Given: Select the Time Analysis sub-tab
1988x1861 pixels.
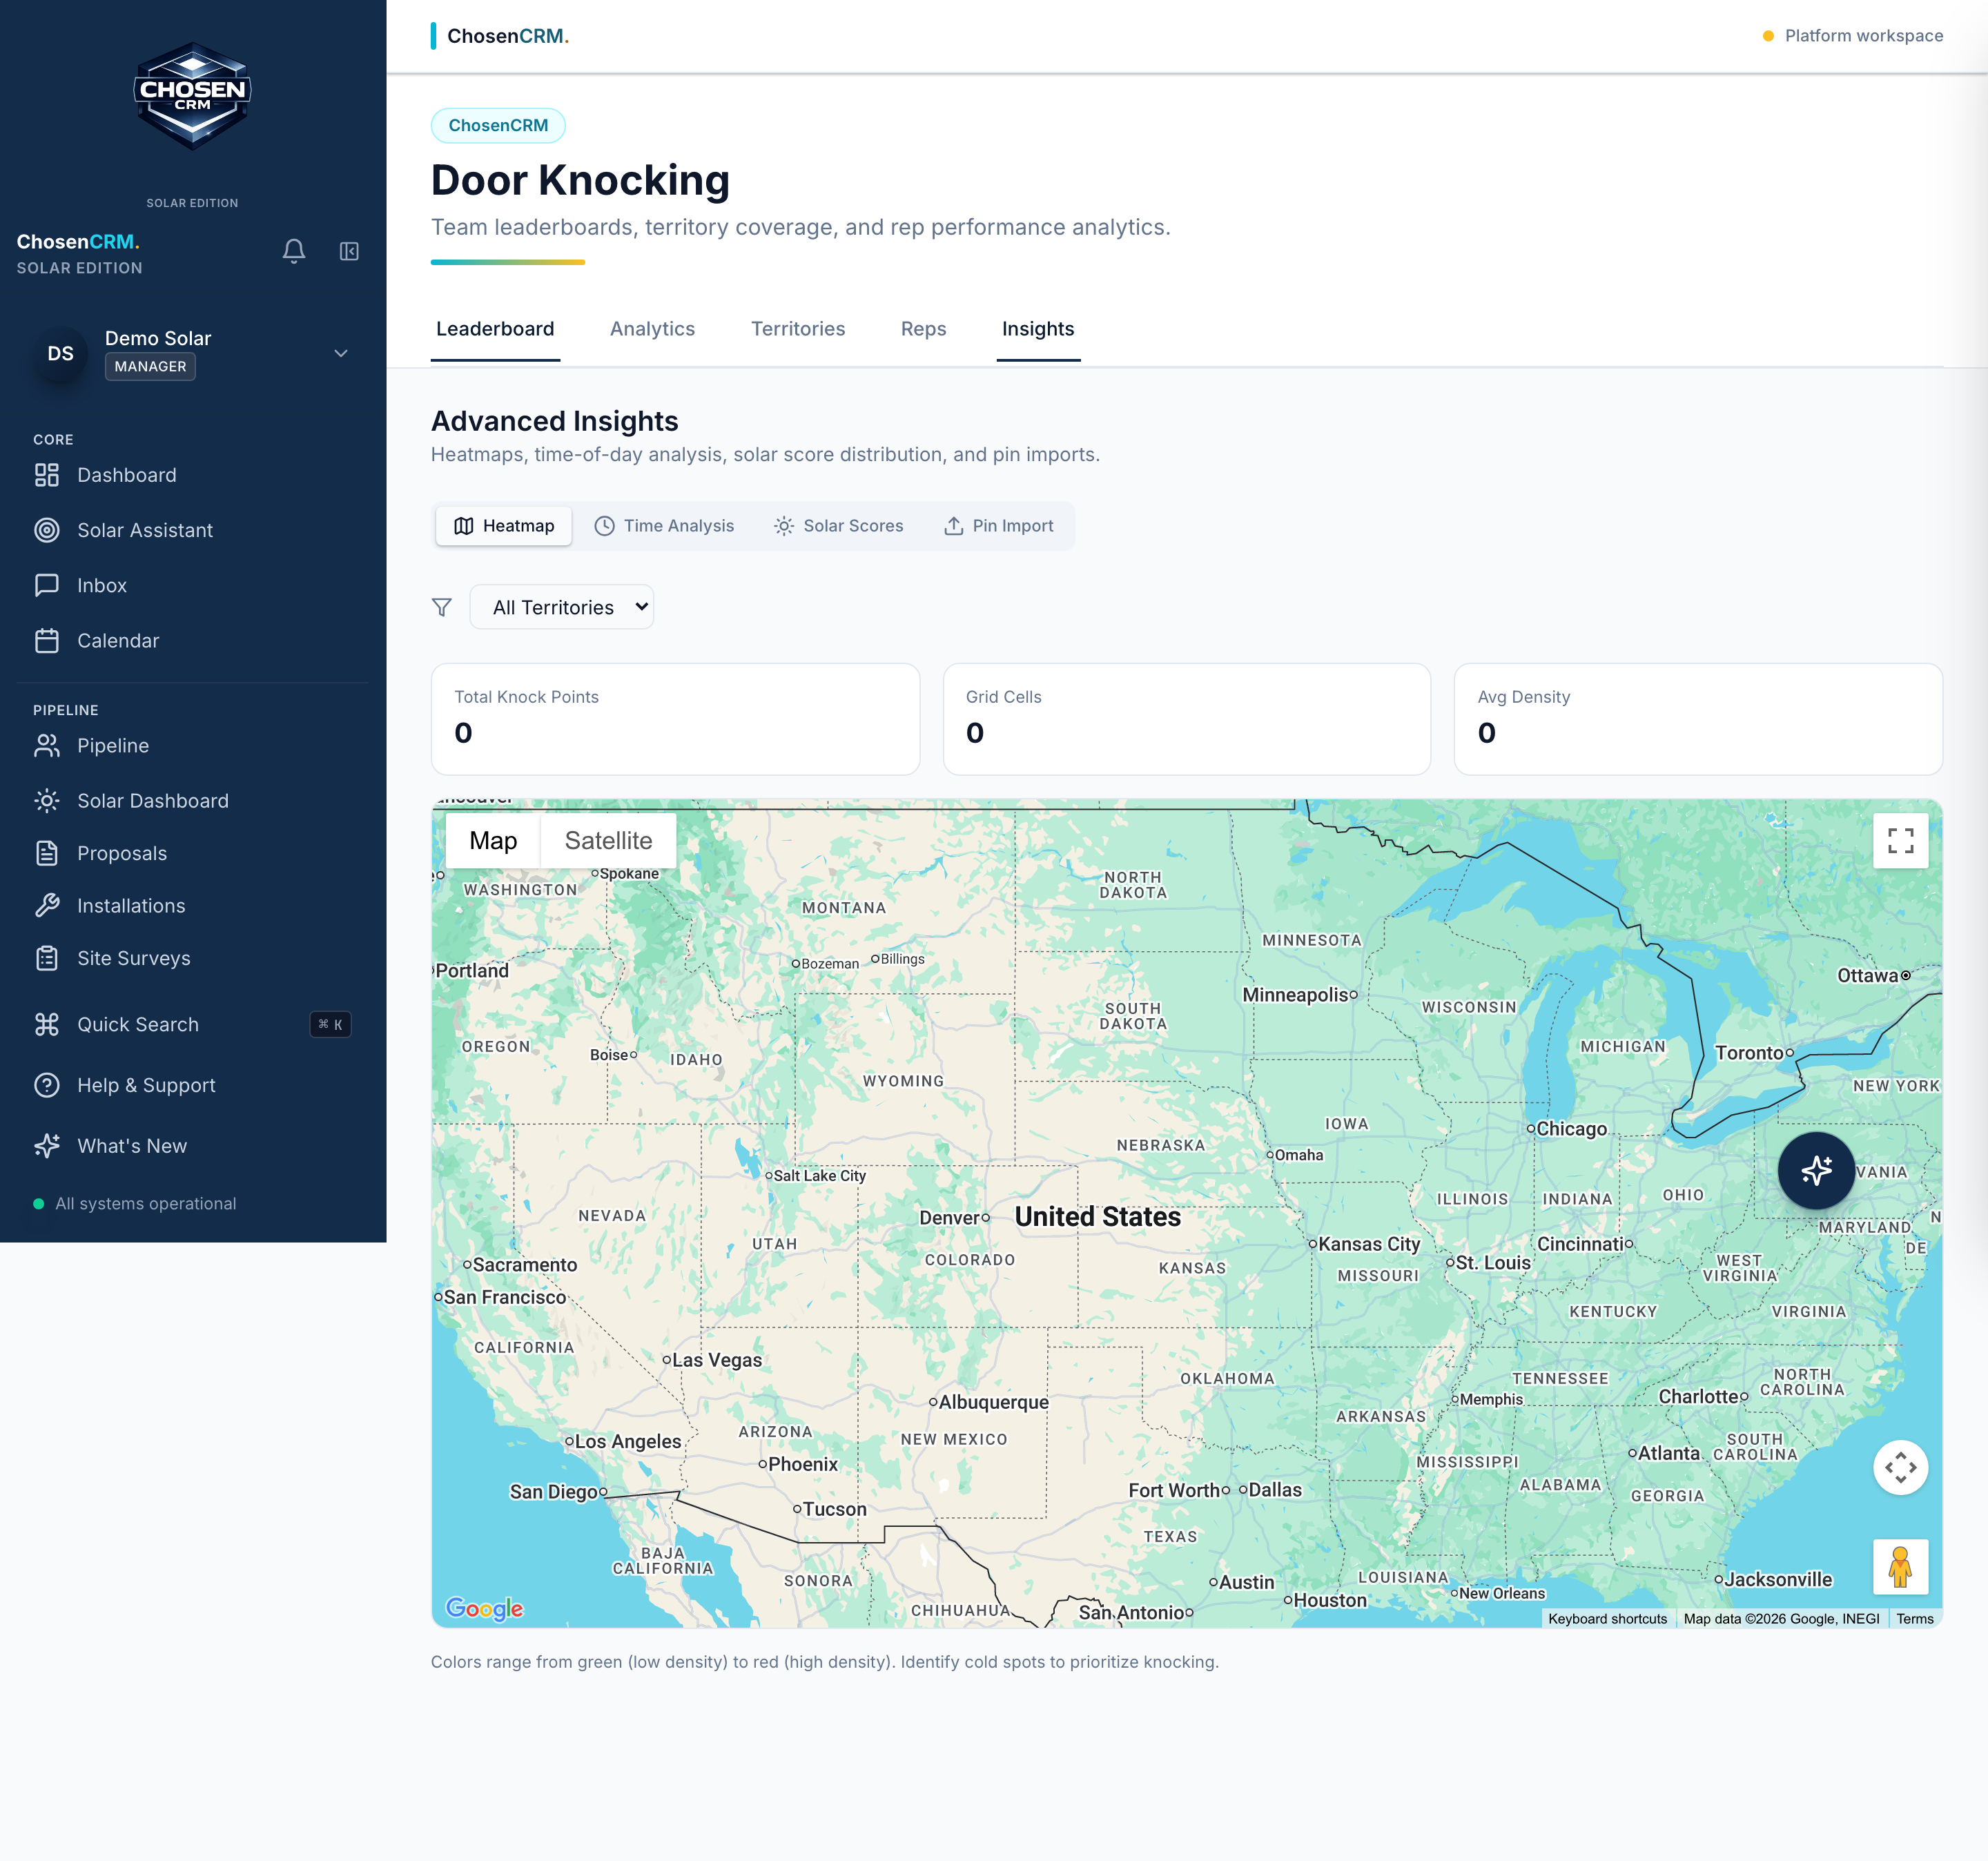Looking at the screenshot, I should pos(664,526).
